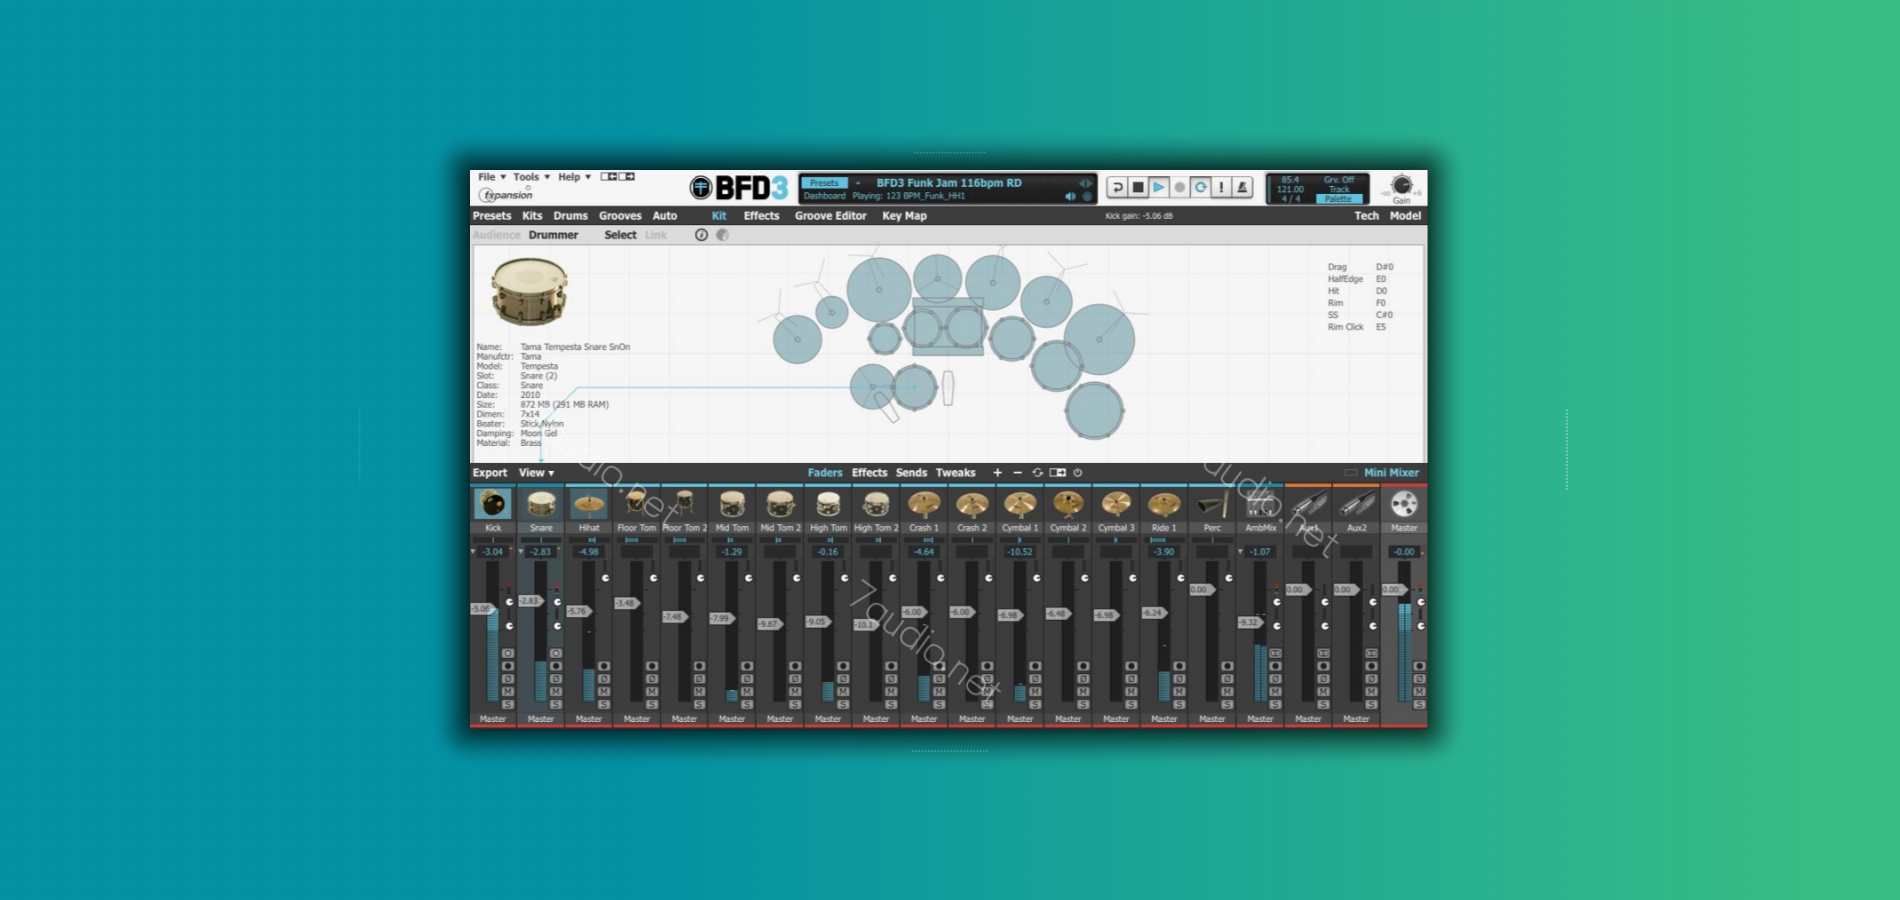Viewport: 1900px width, 900px height.
Task: Select the AmbMix channel icon
Action: pos(1260,504)
